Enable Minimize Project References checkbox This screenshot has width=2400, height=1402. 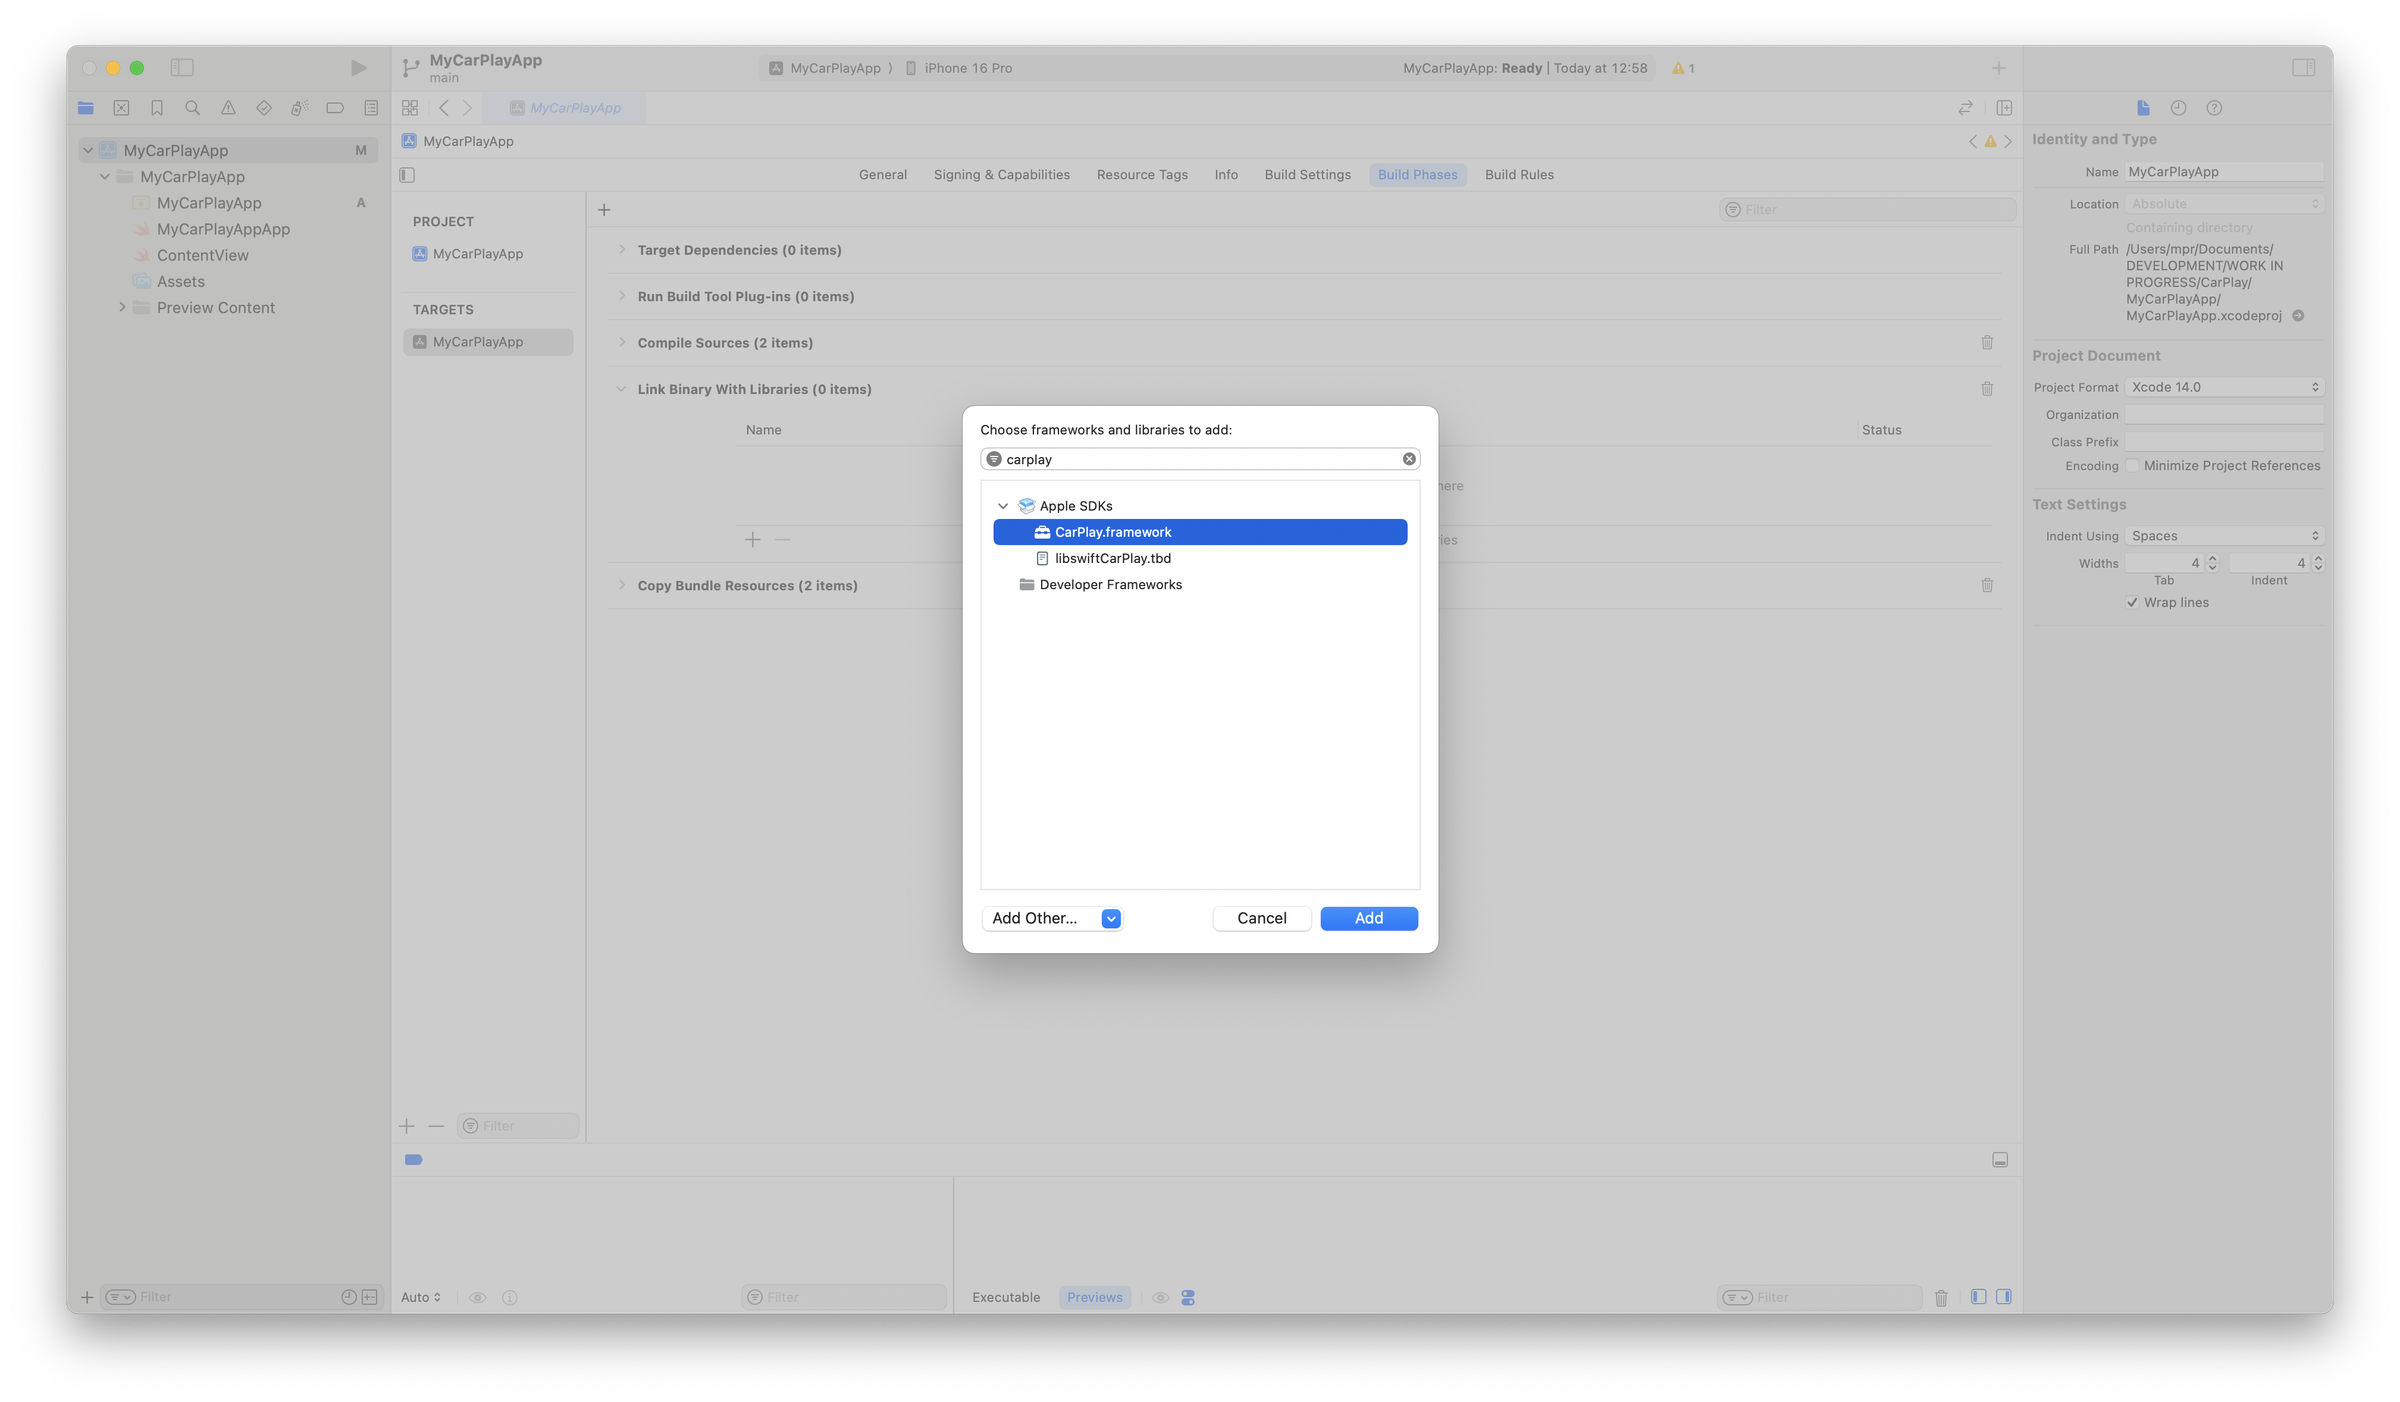pos(2132,466)
